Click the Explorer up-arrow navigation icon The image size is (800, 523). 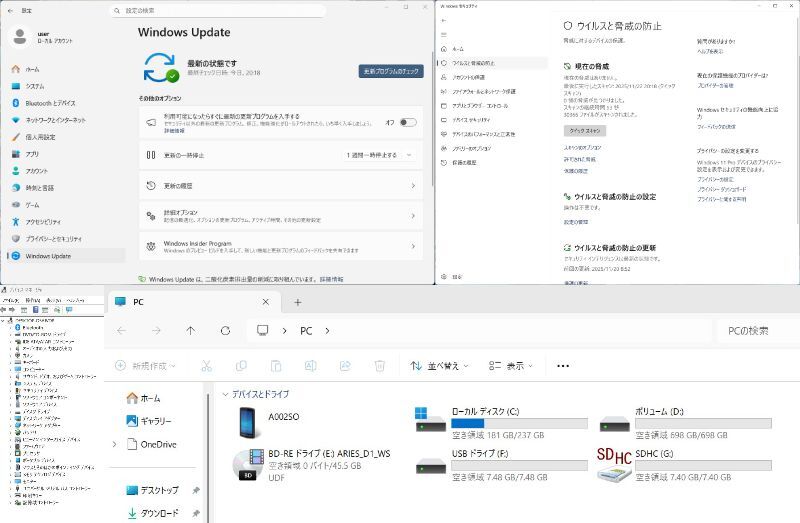pos(191,331)
